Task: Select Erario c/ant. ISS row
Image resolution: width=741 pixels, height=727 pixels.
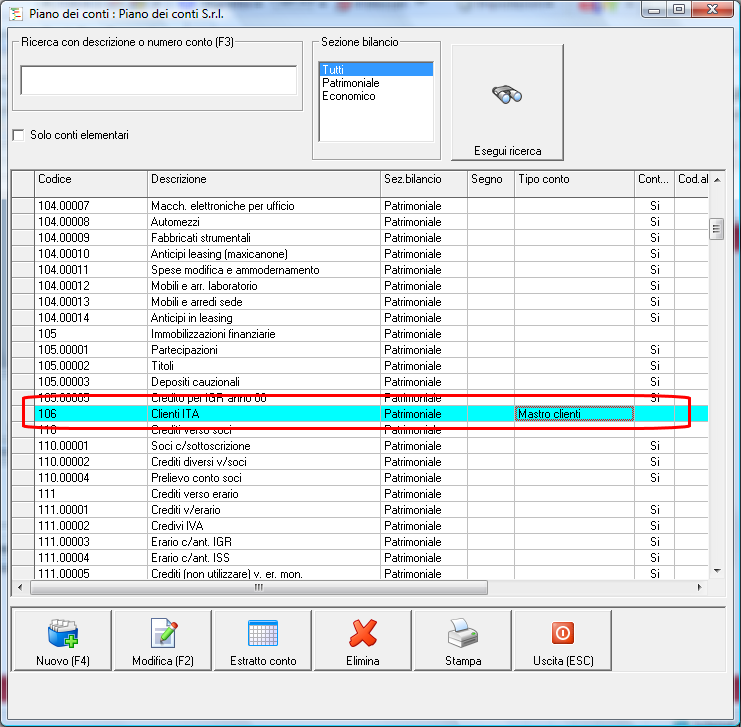Action: 360,558
